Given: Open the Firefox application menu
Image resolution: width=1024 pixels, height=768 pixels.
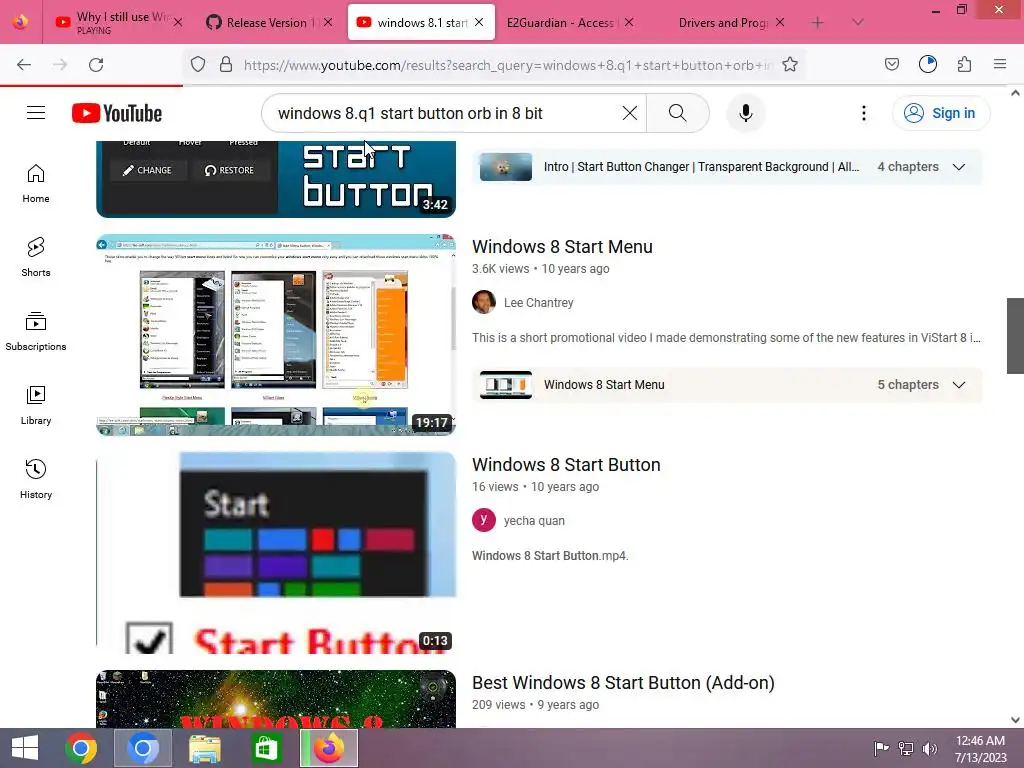Looking at the screenshot, I should 999,64.
